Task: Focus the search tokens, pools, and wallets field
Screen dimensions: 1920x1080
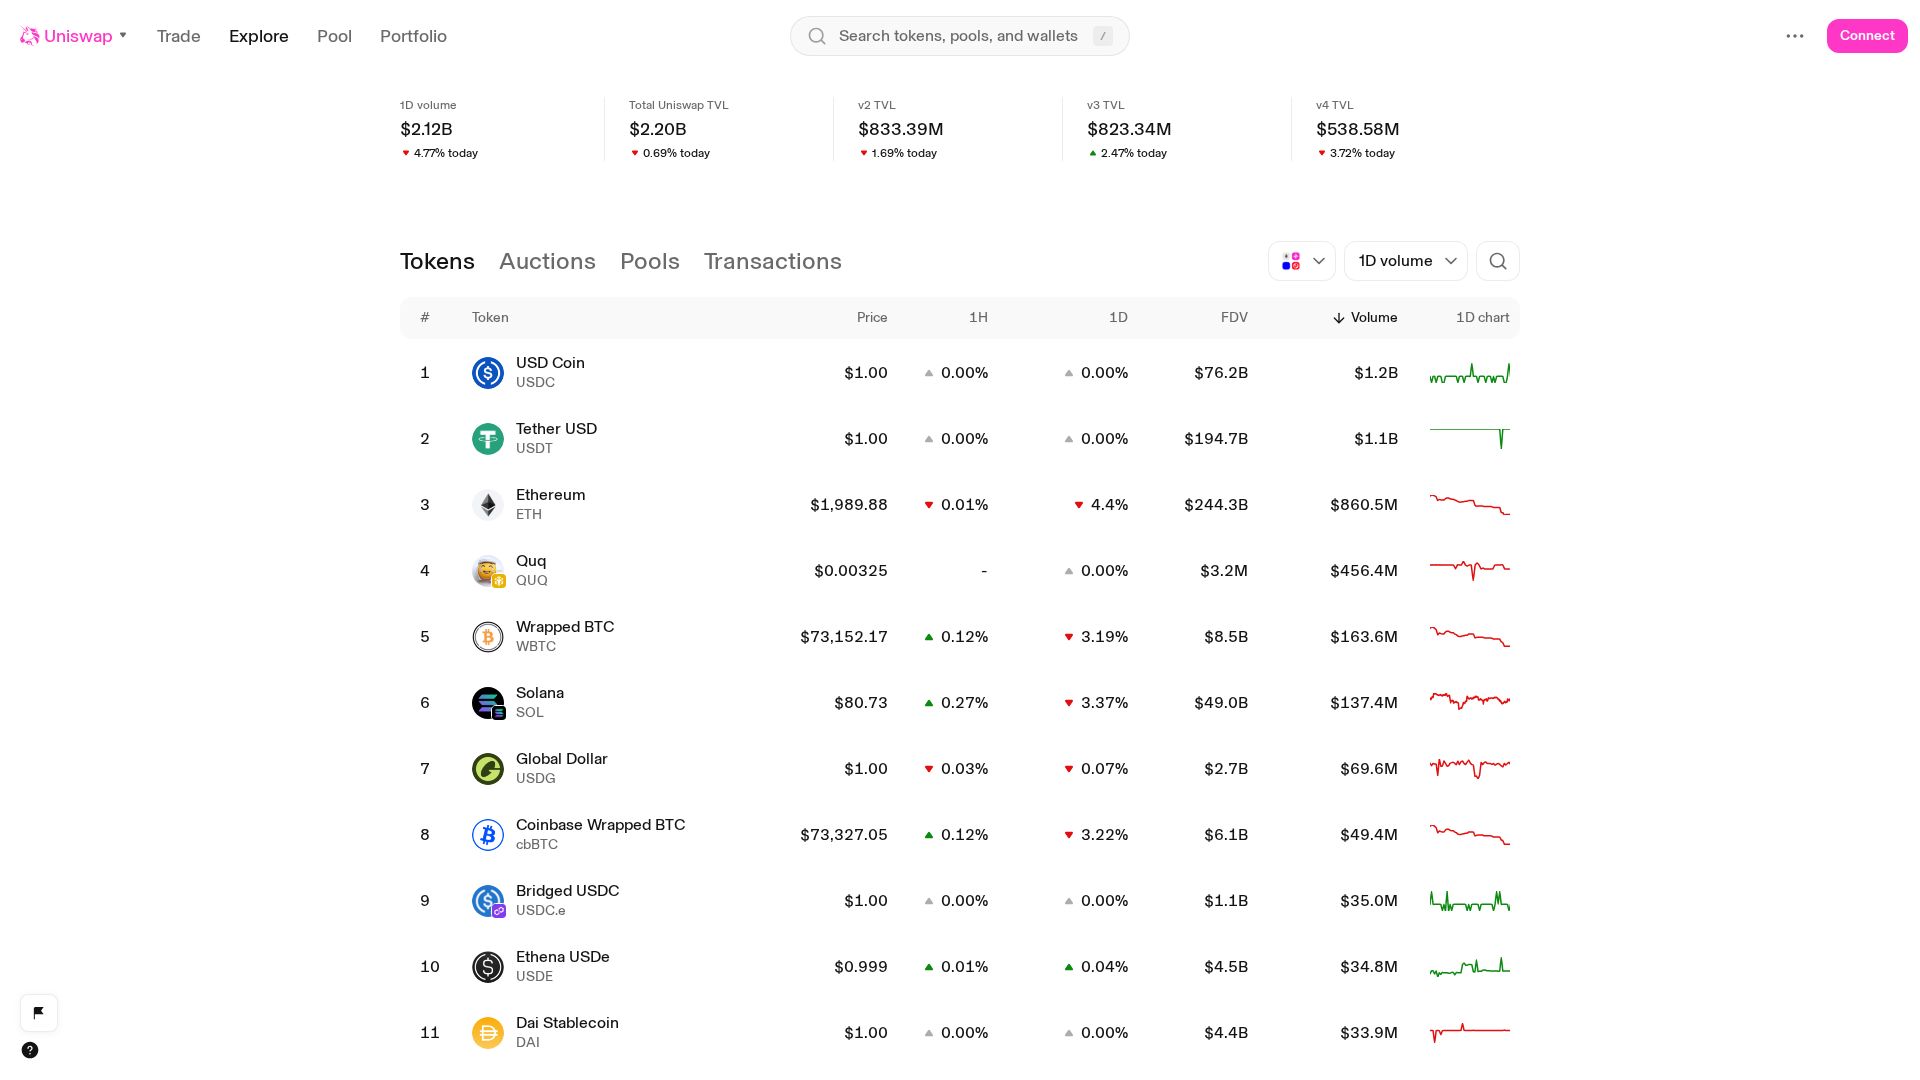Action: [960, 36]
